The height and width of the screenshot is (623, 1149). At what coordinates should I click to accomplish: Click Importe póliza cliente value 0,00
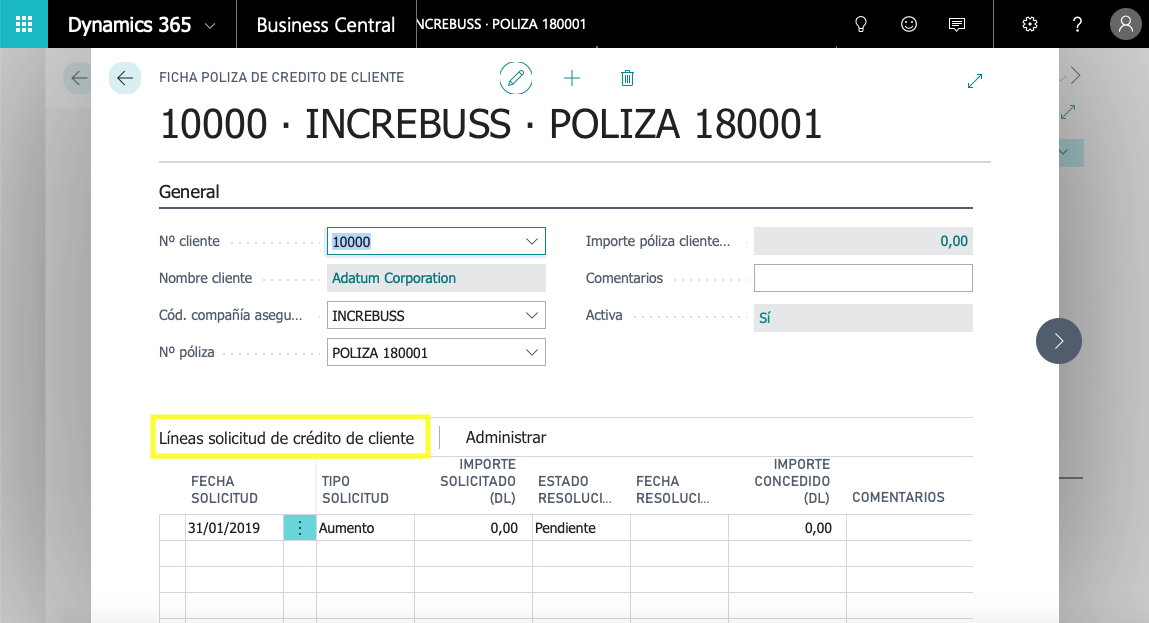coord(863,241)
